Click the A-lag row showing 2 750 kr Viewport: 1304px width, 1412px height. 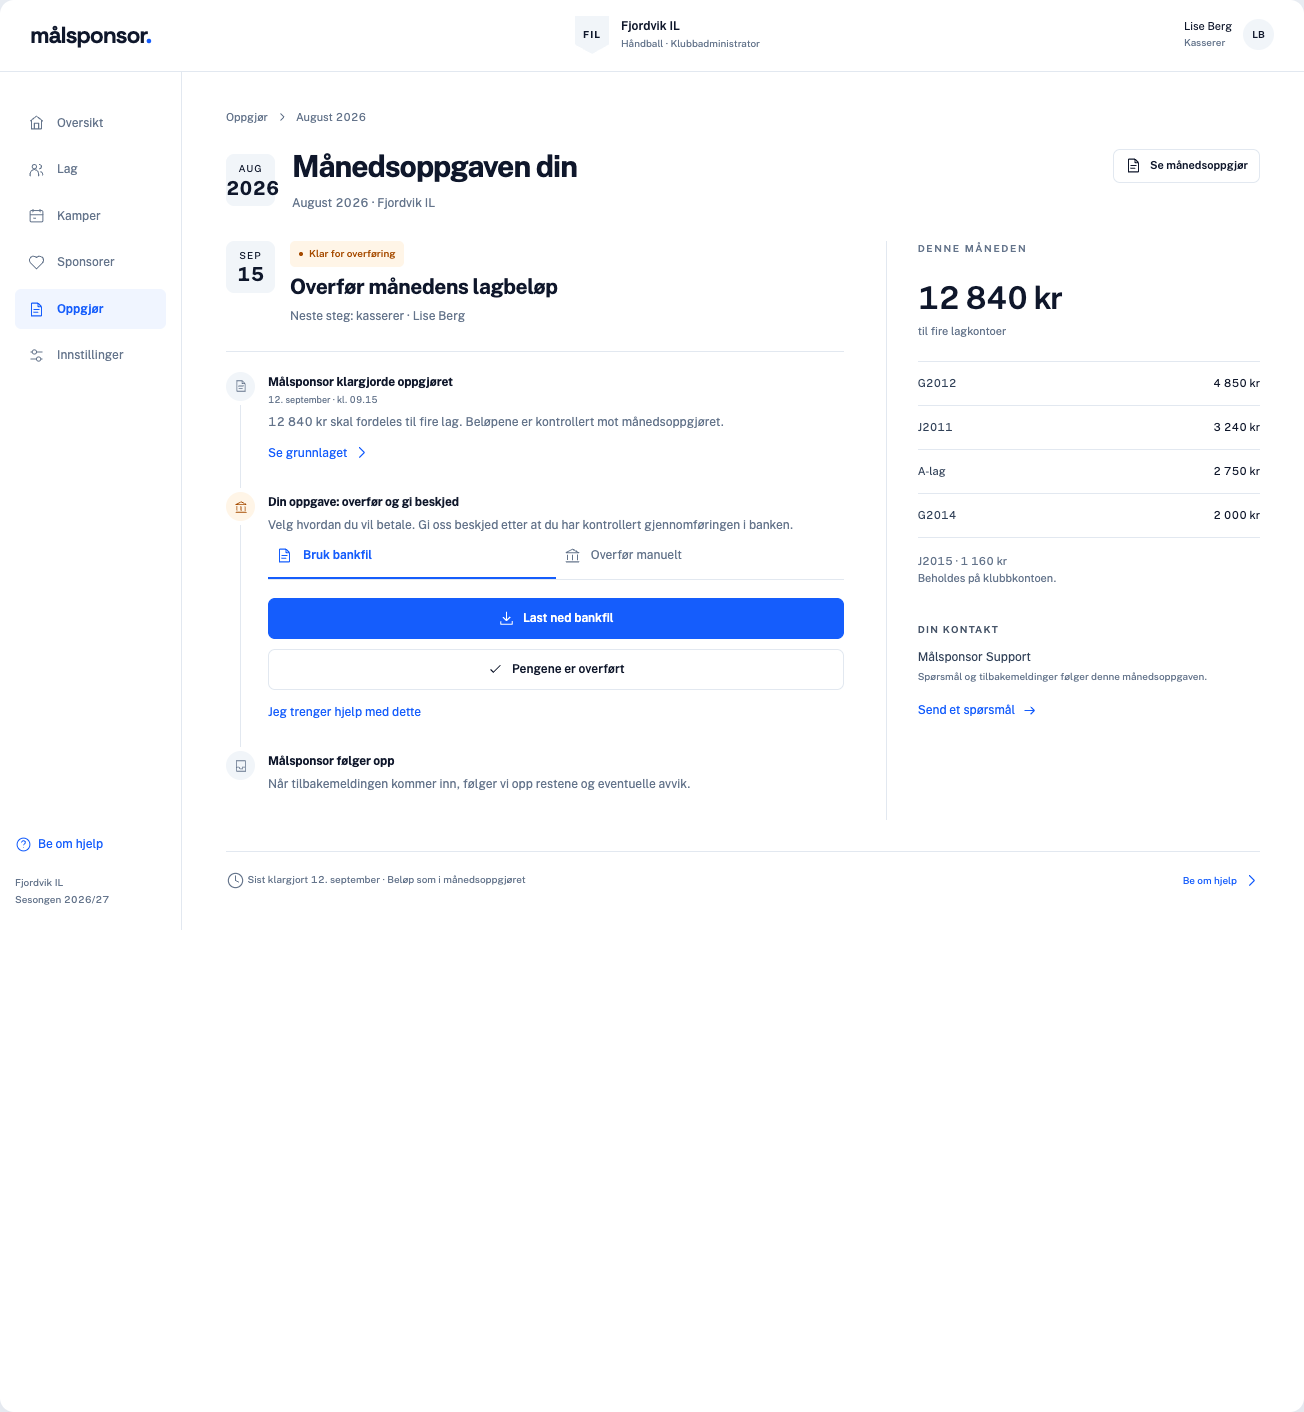tap(1089, 471)
